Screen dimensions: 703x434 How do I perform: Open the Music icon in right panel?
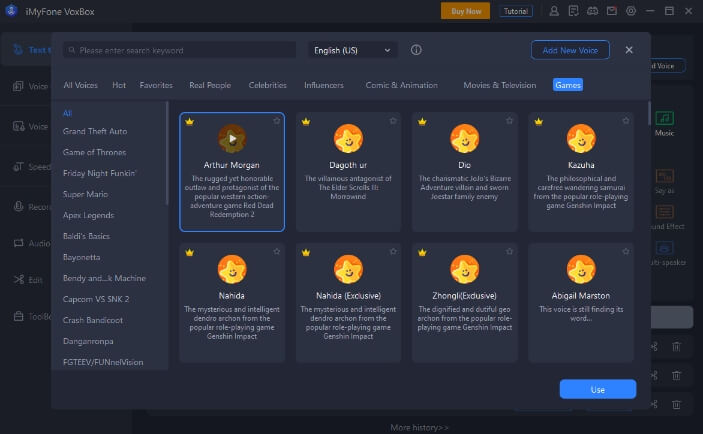click(x=664, y=118)
